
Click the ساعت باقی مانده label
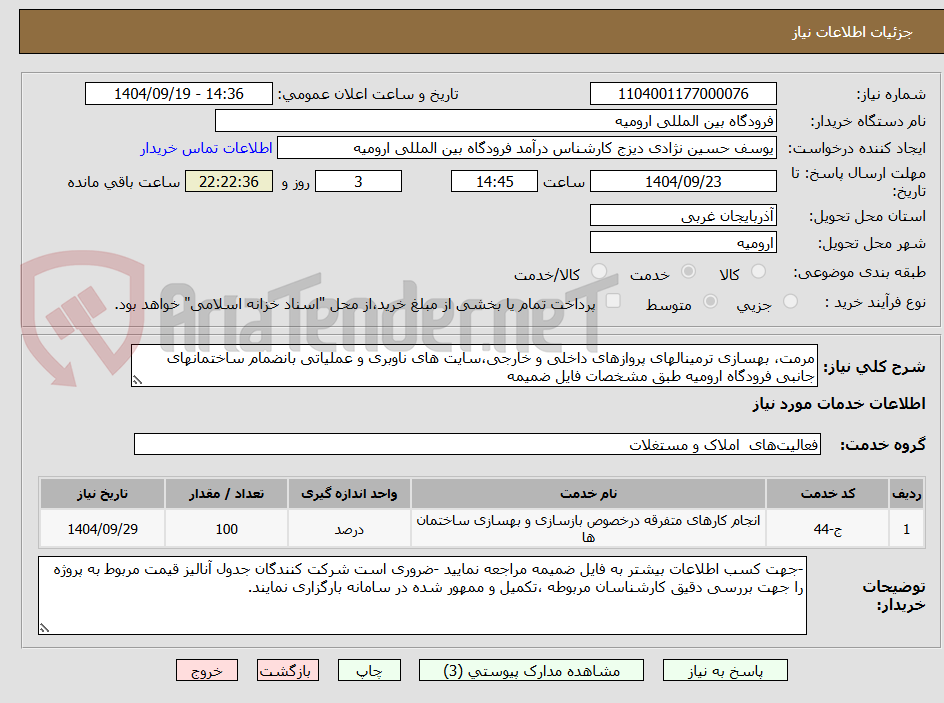(124, 182)
